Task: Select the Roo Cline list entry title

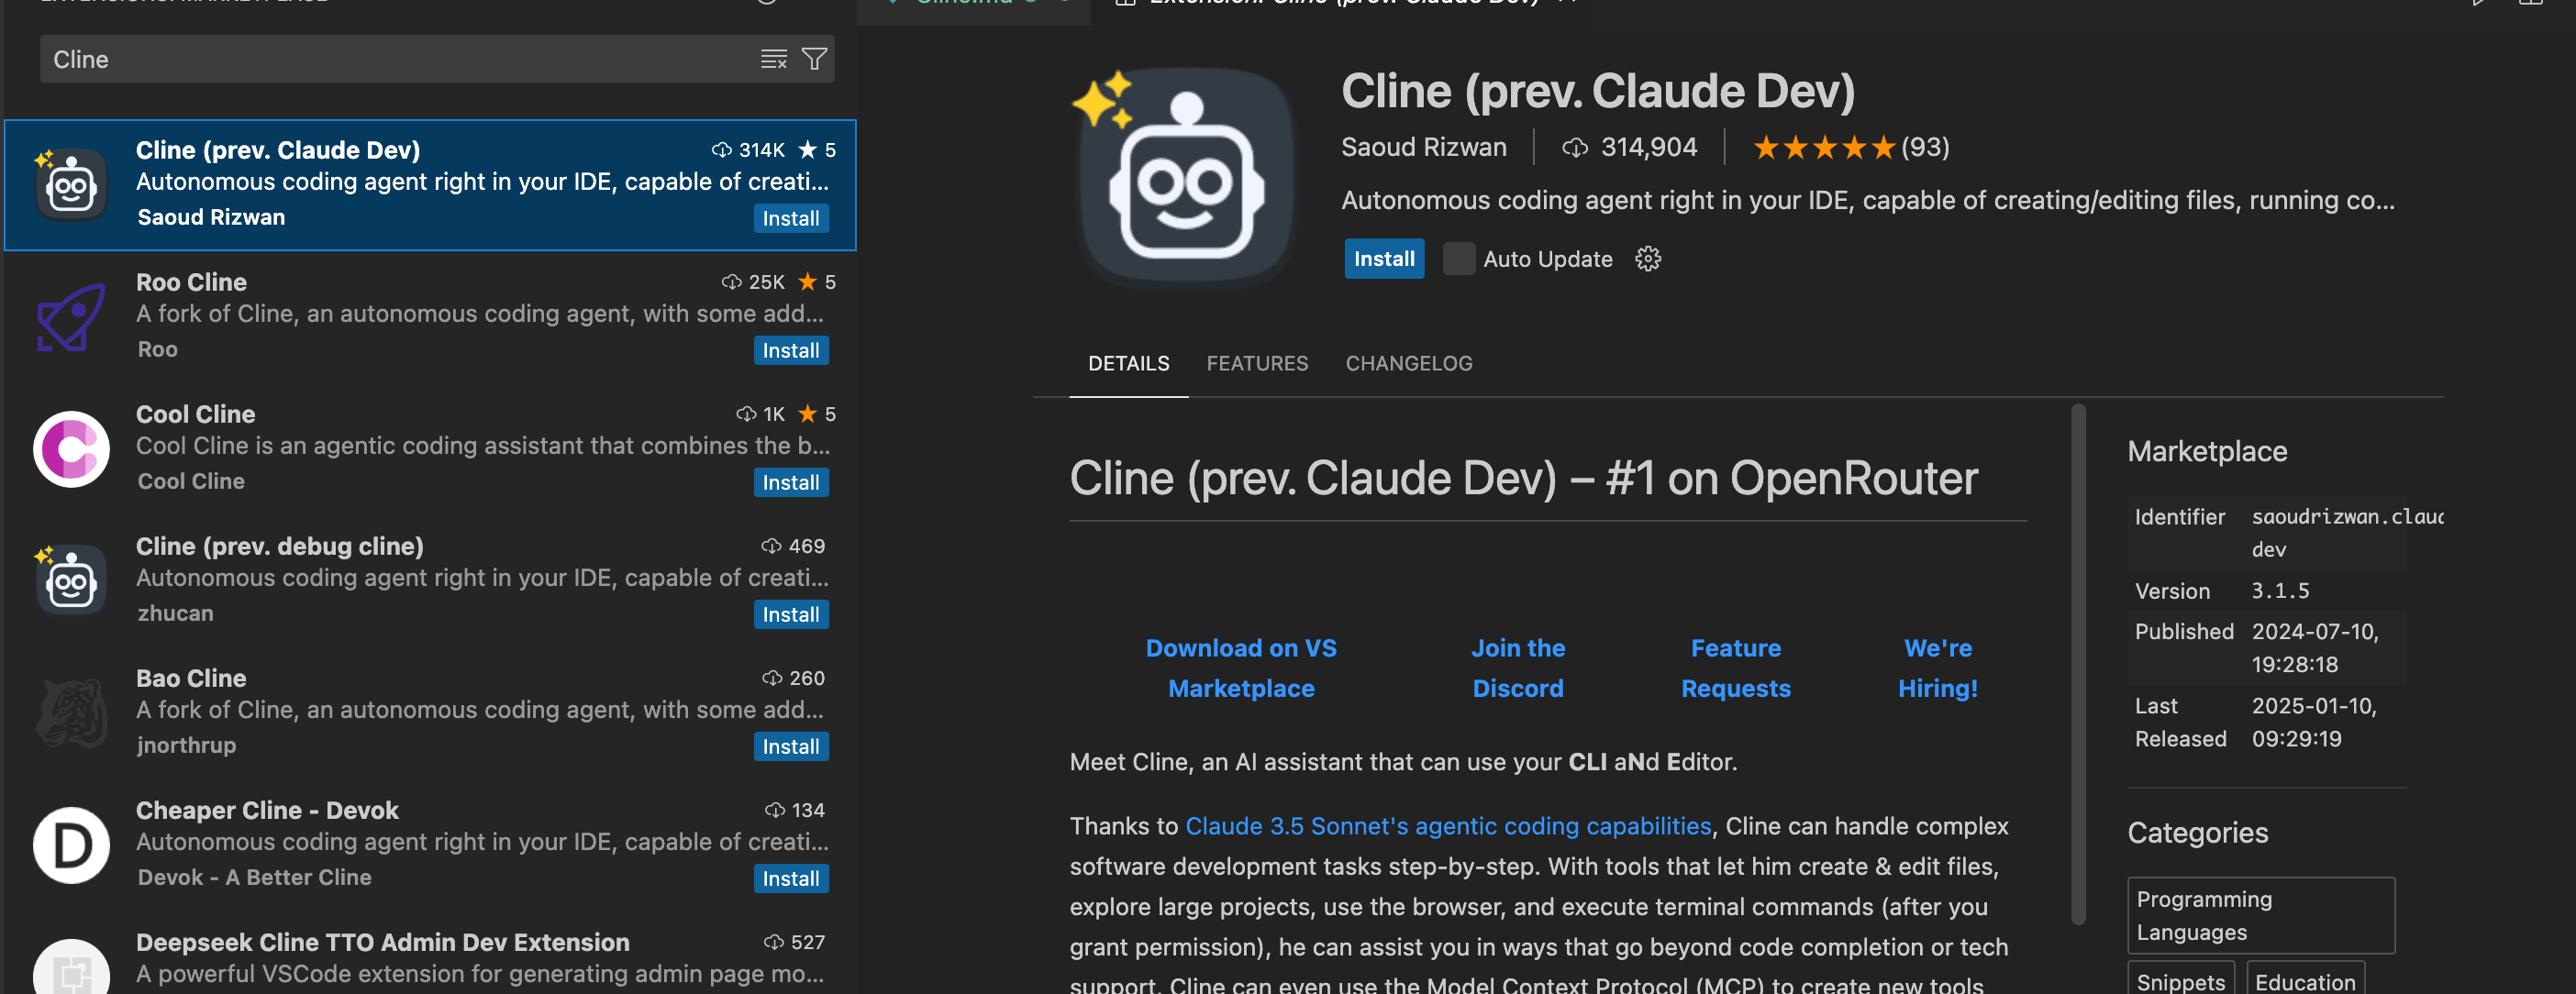Action: [x=190, y=282]
